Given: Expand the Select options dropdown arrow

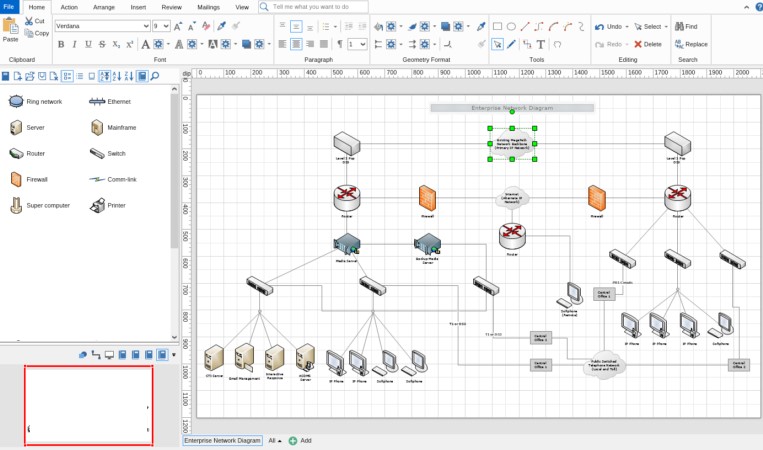Looking at the screenshot, I should 666,27.
